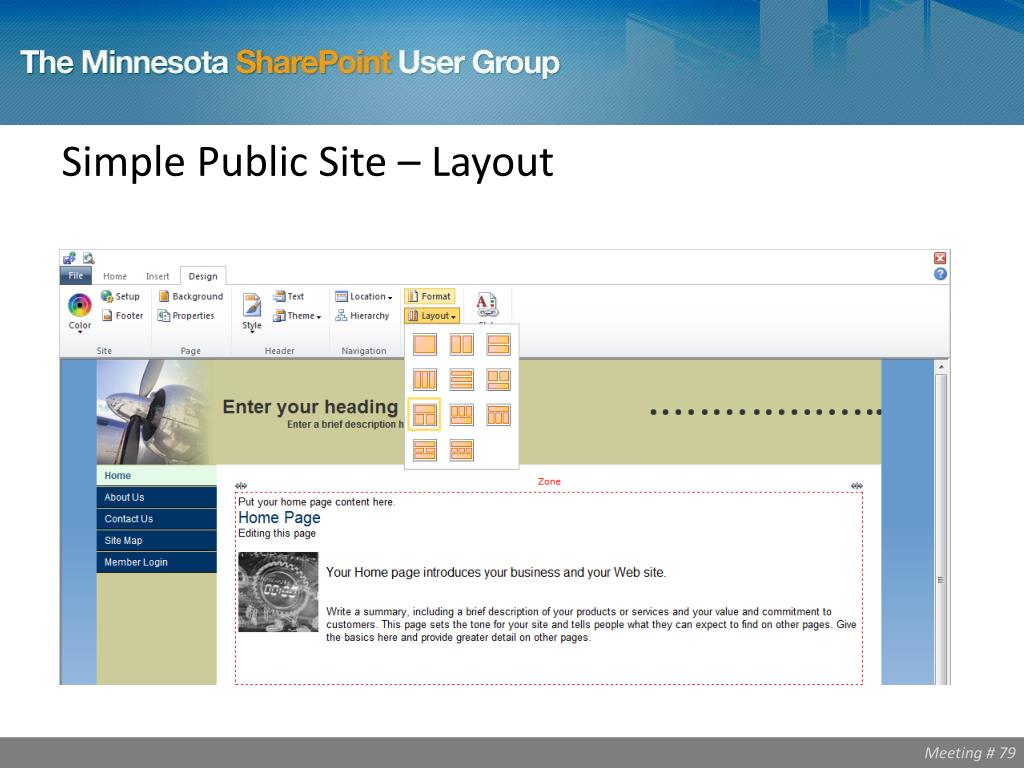Select the three-row layout
This screenshot has width=1024, height=768.
[462, 379]
